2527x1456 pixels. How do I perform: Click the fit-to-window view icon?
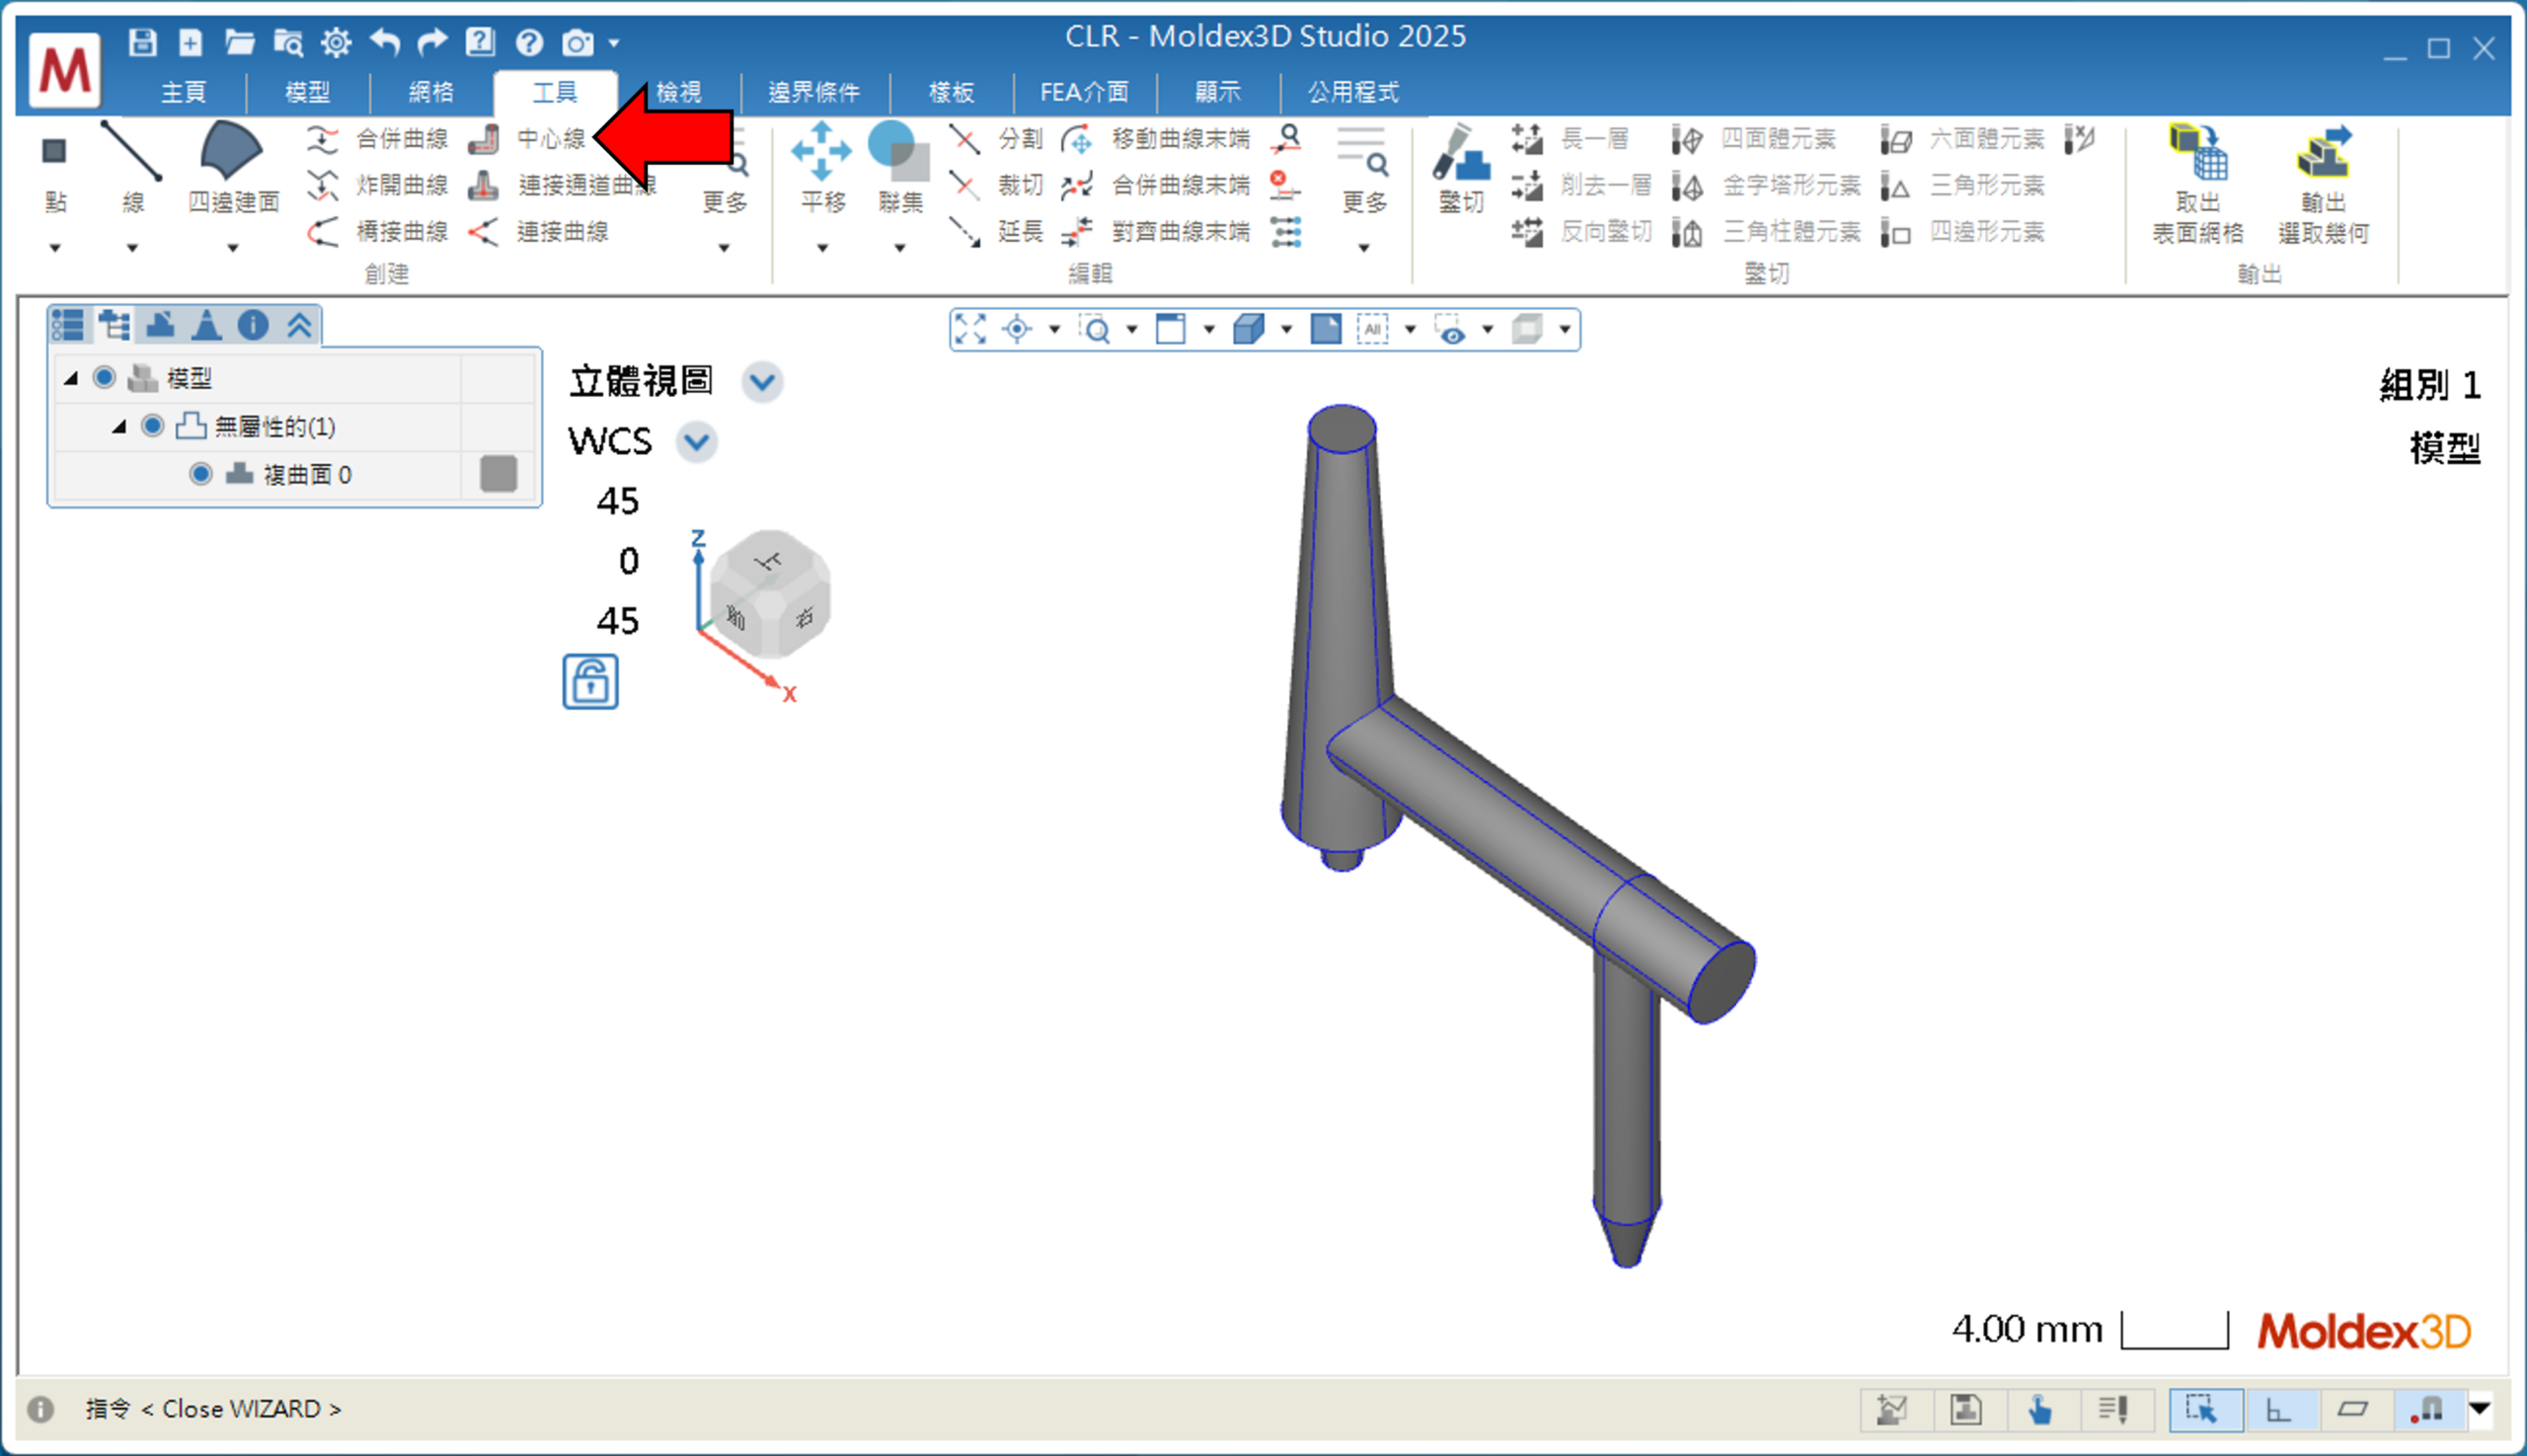coord(970,329)
